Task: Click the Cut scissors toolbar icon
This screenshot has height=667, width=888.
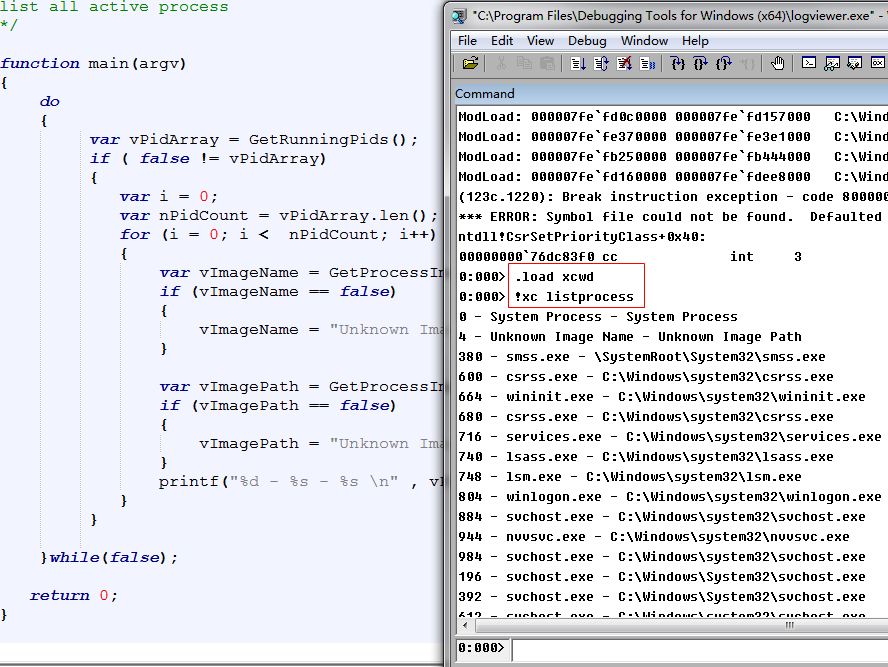Action: 501,63
